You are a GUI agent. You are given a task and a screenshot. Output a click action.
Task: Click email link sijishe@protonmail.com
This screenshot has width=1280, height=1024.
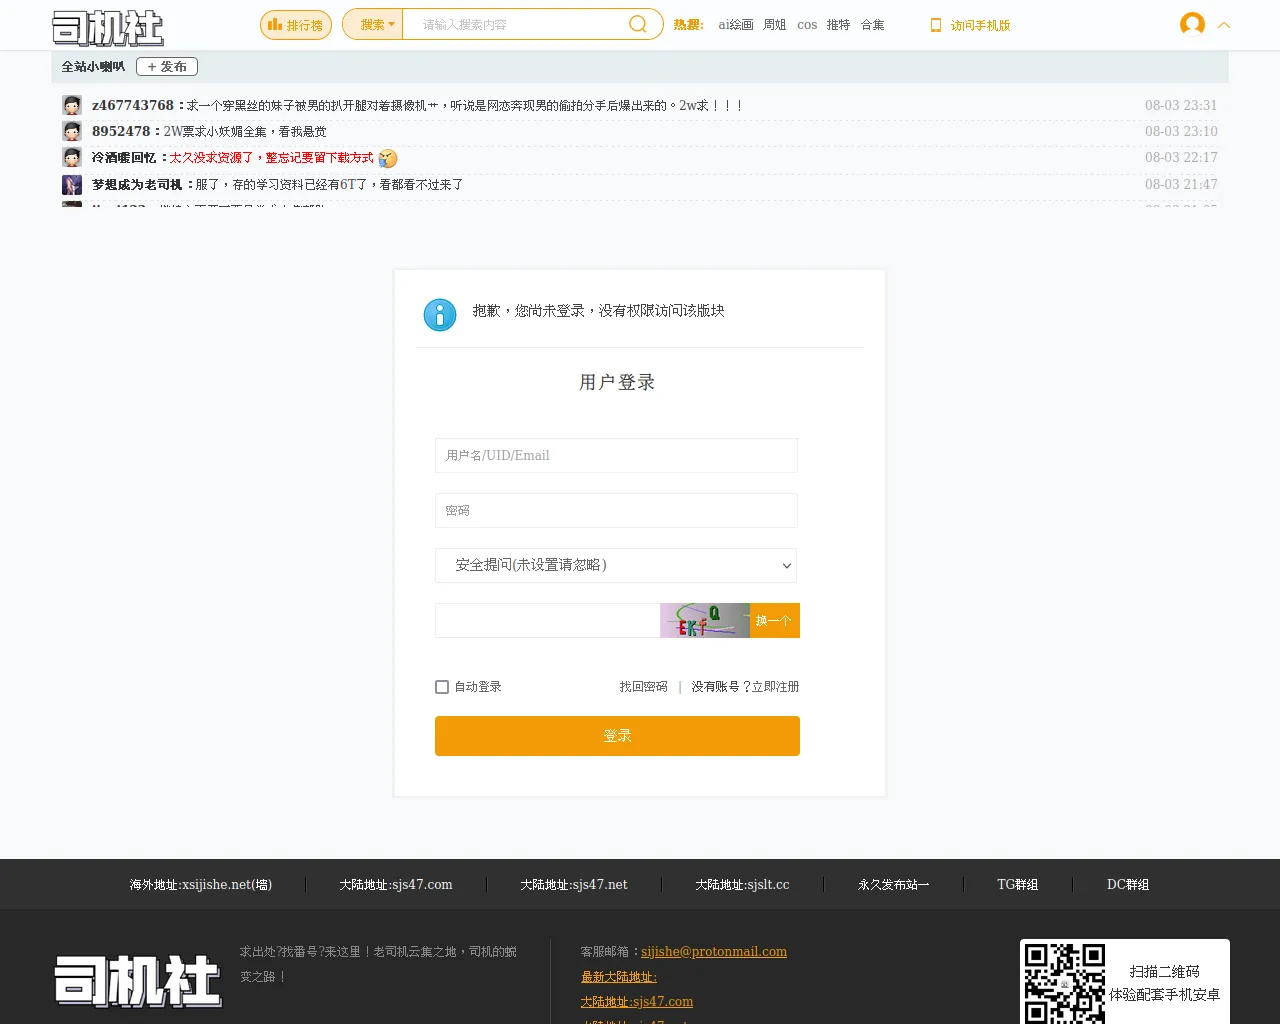(x=714, y=952)
